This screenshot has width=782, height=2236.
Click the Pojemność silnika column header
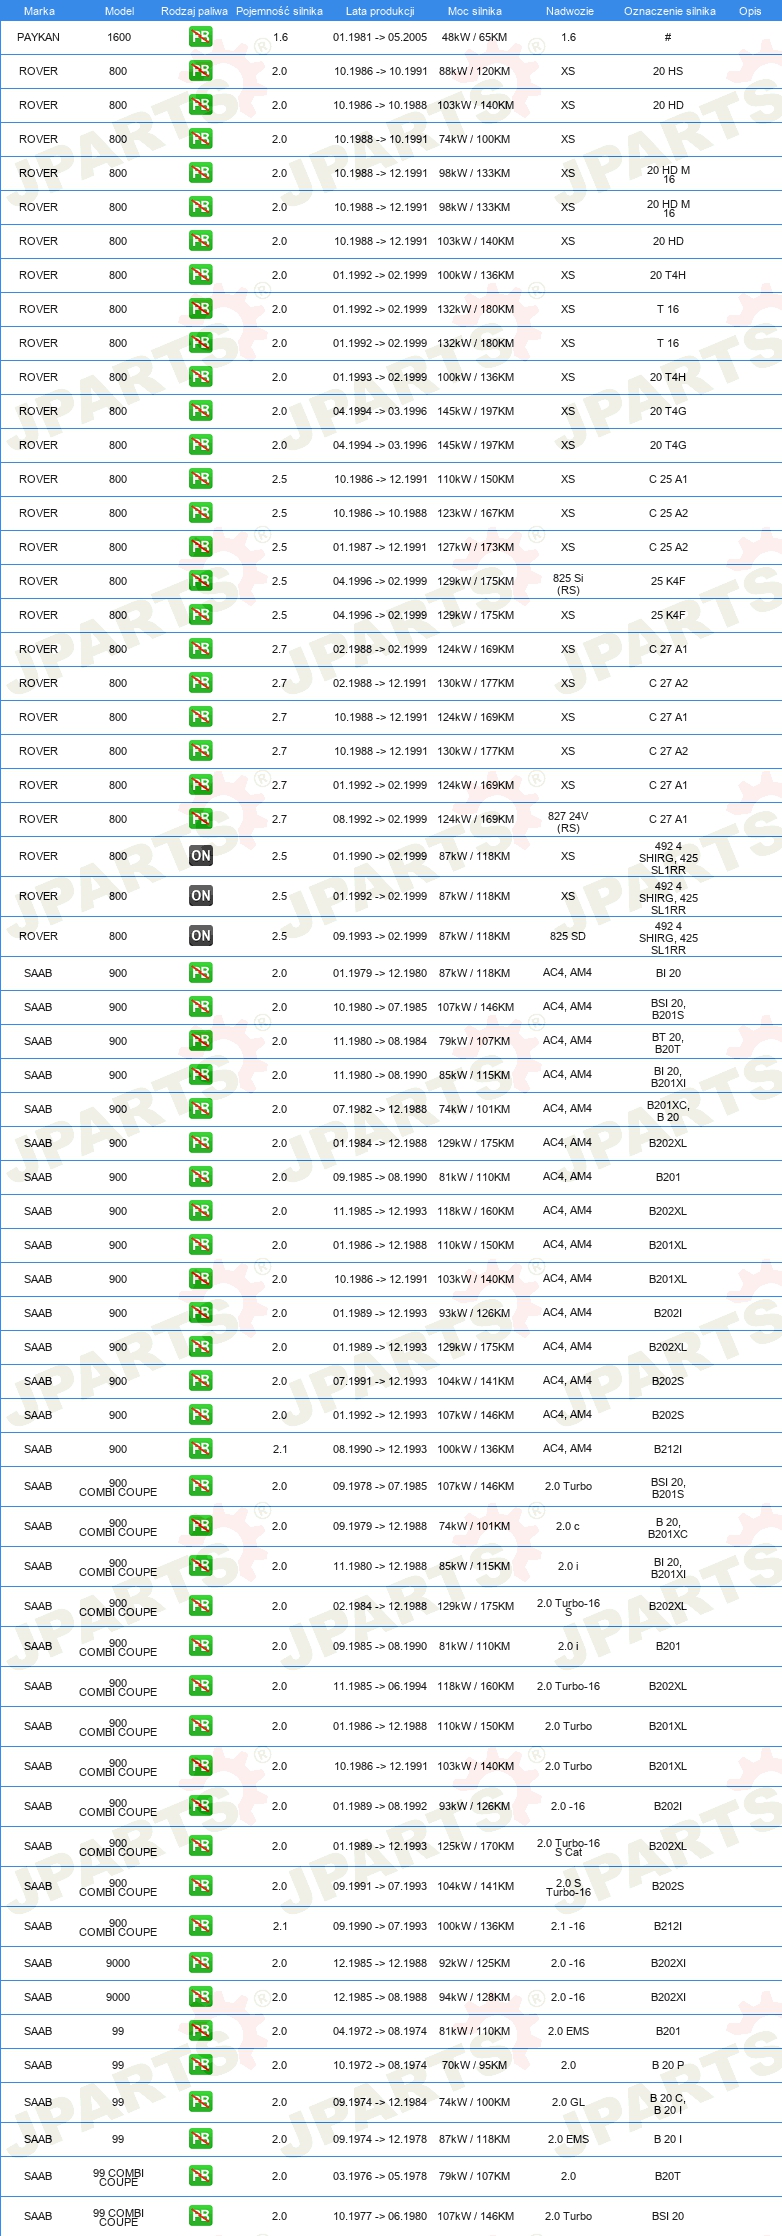(279, 11)
